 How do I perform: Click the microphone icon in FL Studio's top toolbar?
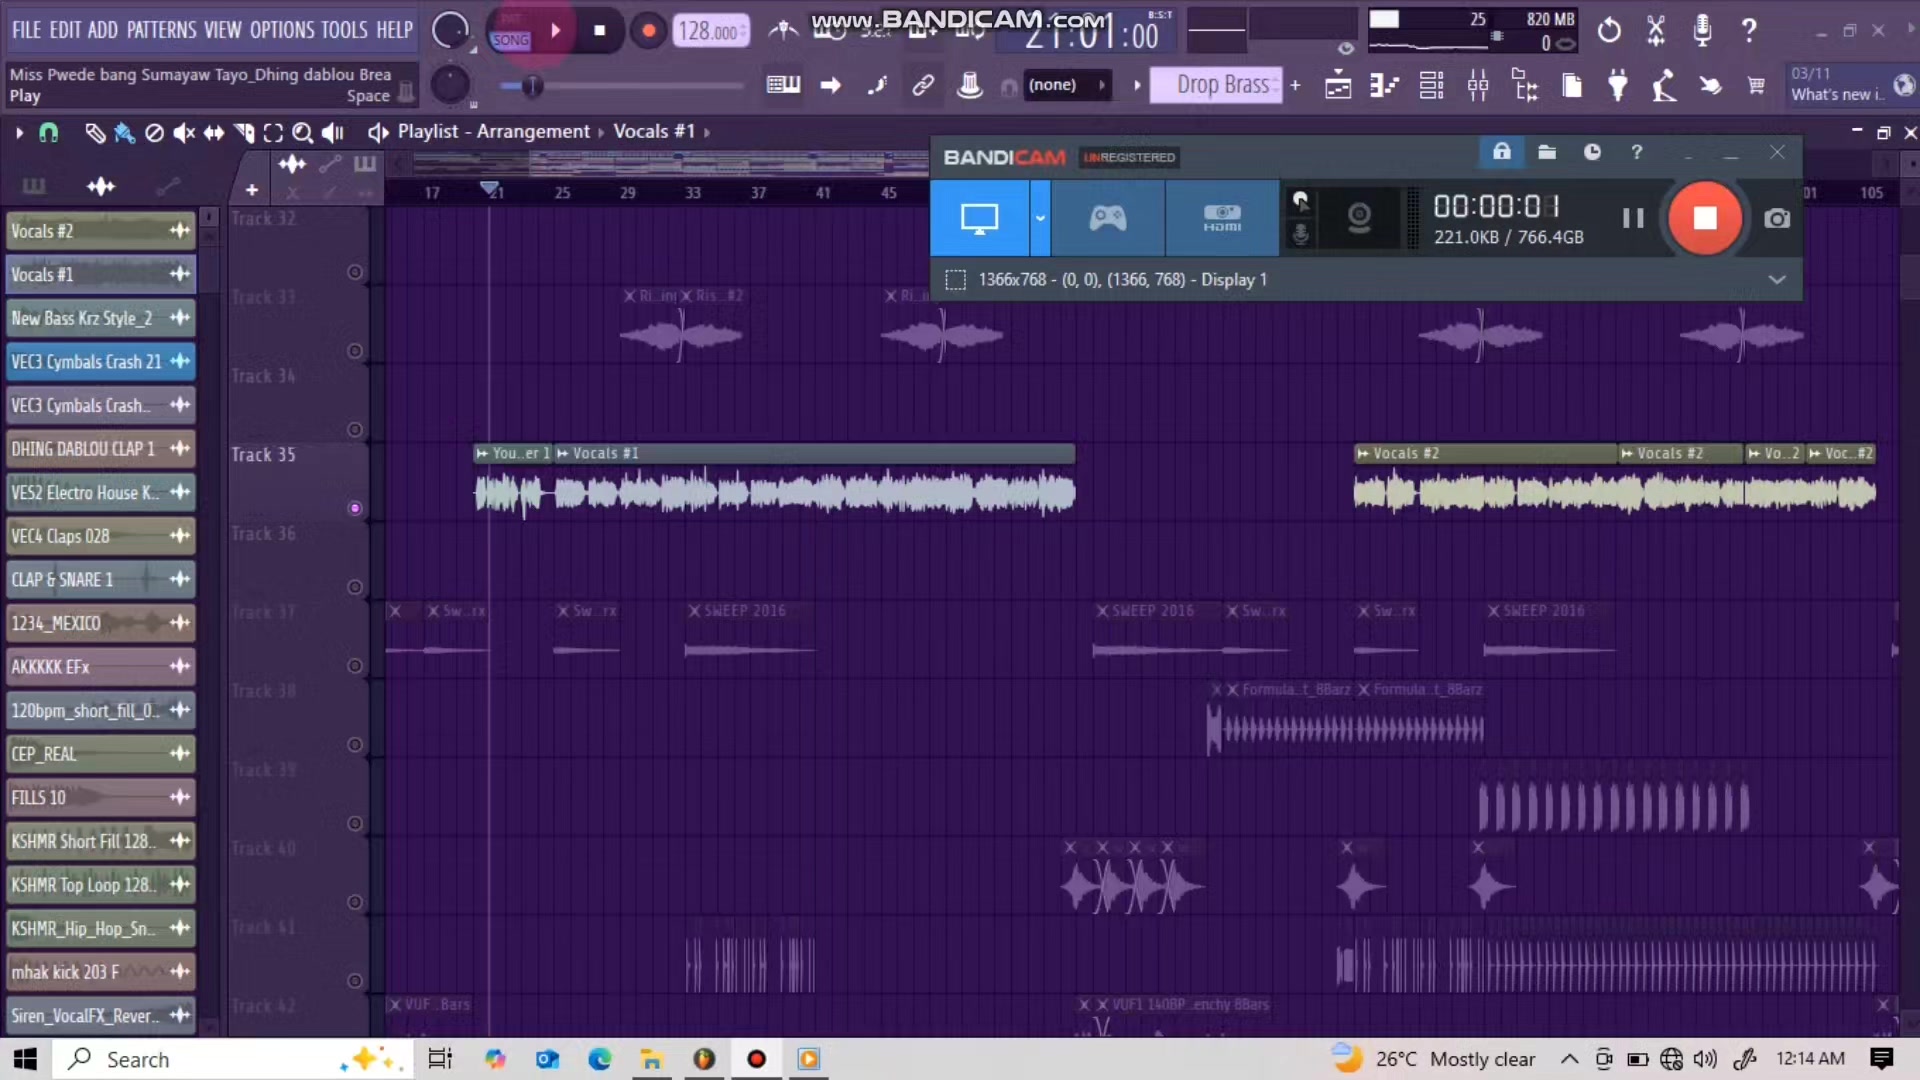pos(1702,31)
